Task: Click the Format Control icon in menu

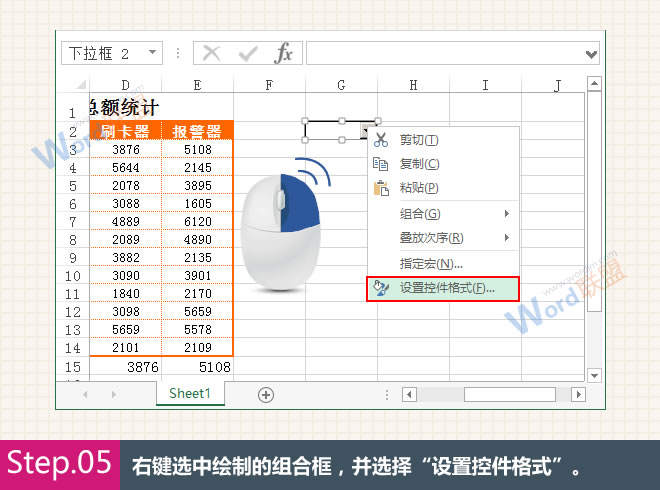Action: tap(380, 288)
